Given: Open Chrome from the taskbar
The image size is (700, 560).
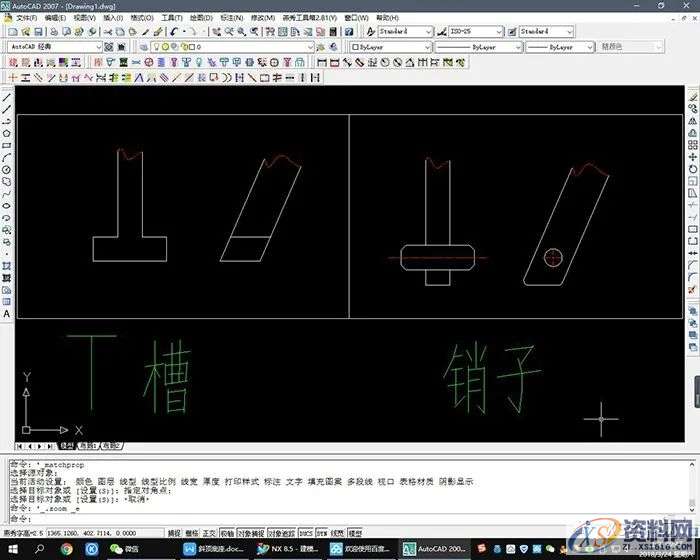Looking at the screenshot, I should point(67,549).
